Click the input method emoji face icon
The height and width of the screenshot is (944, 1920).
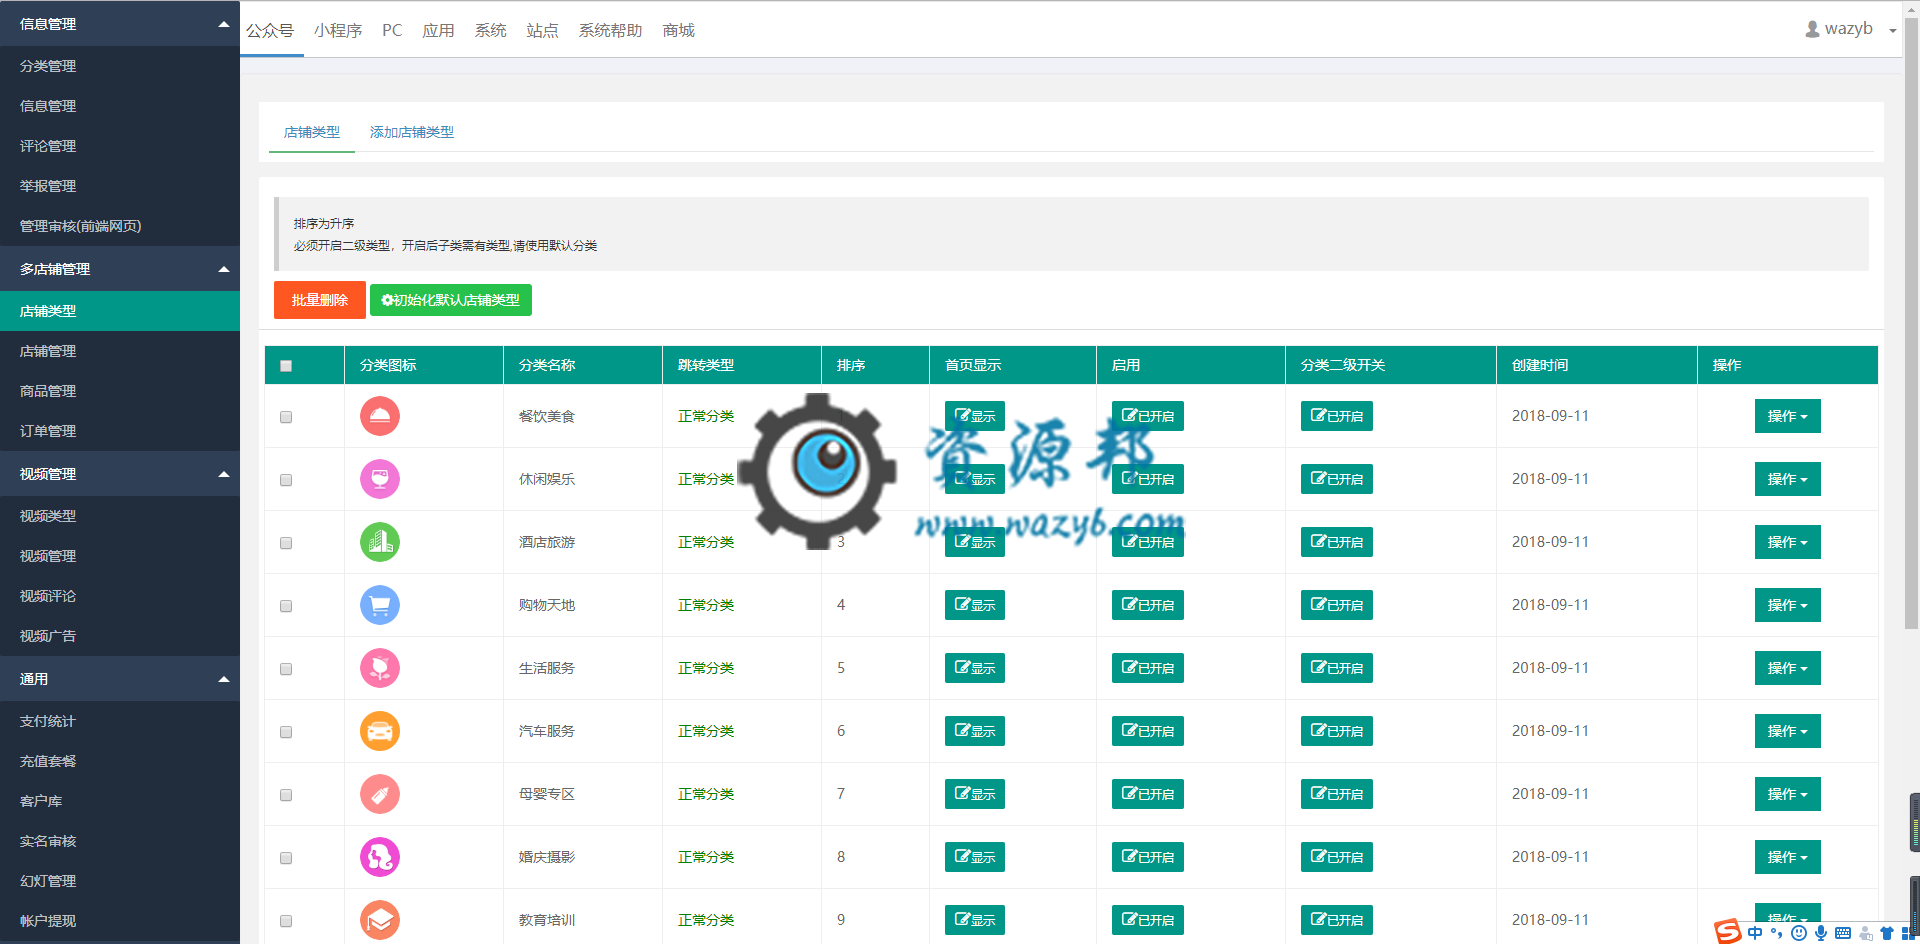coord(1799,933)
